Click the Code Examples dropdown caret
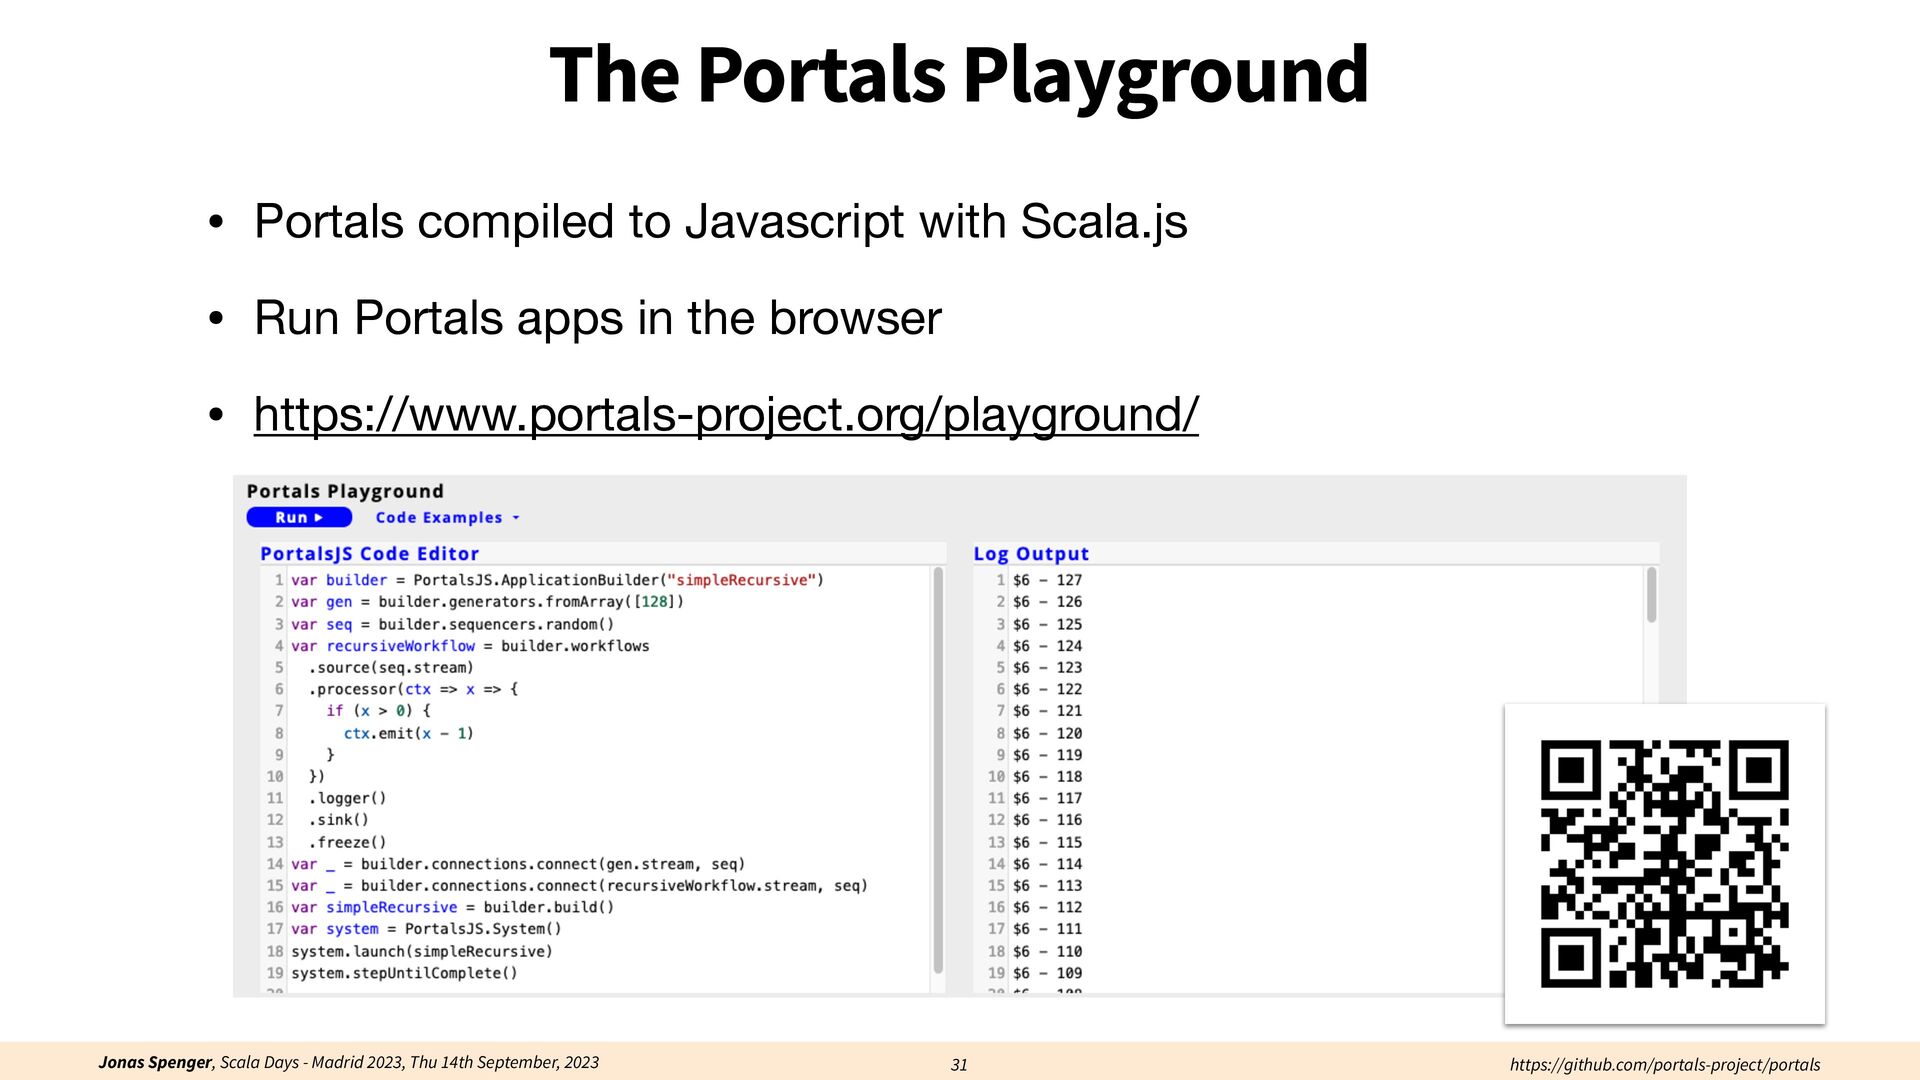The image size is (1920, 1080). (x=516, y=518)
